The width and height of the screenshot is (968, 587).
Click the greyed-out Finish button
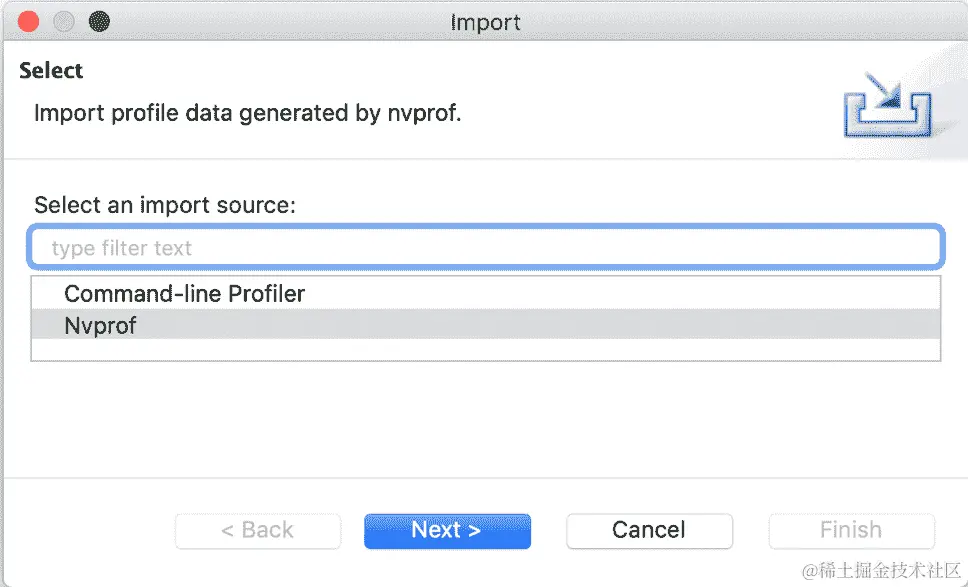tap(851, 530)
